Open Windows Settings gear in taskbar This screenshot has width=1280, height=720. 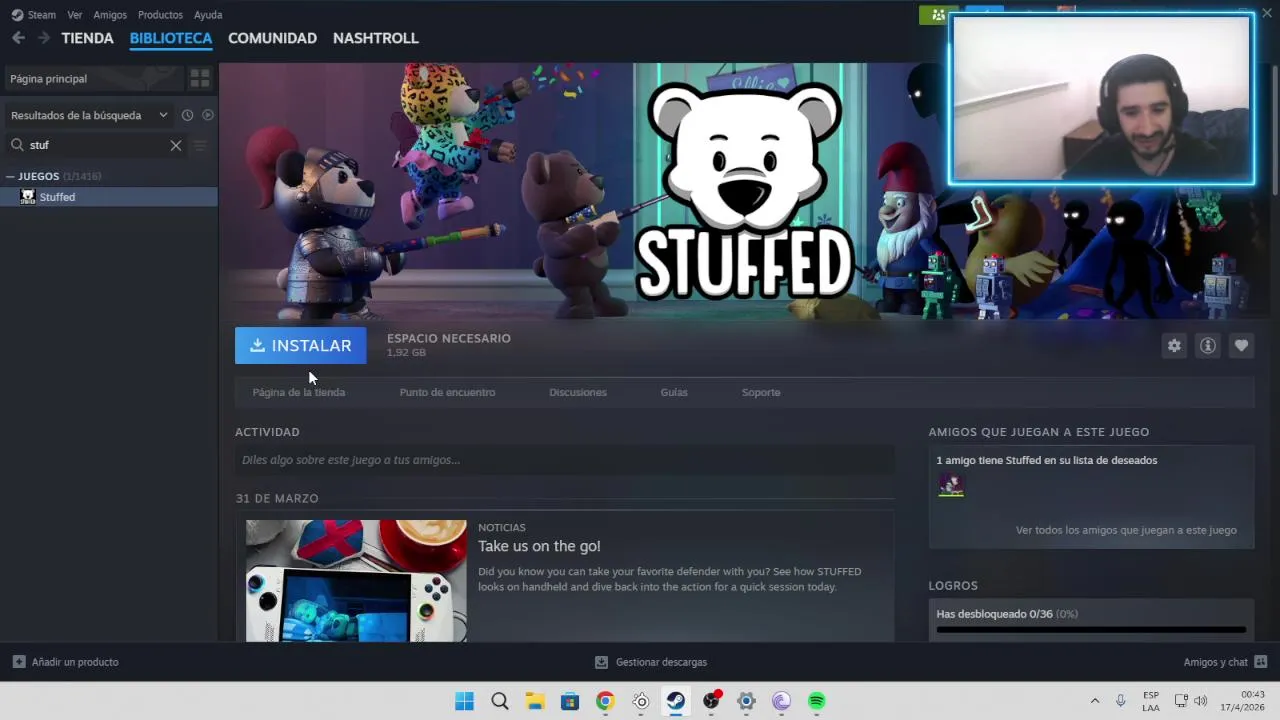point(746,701)
